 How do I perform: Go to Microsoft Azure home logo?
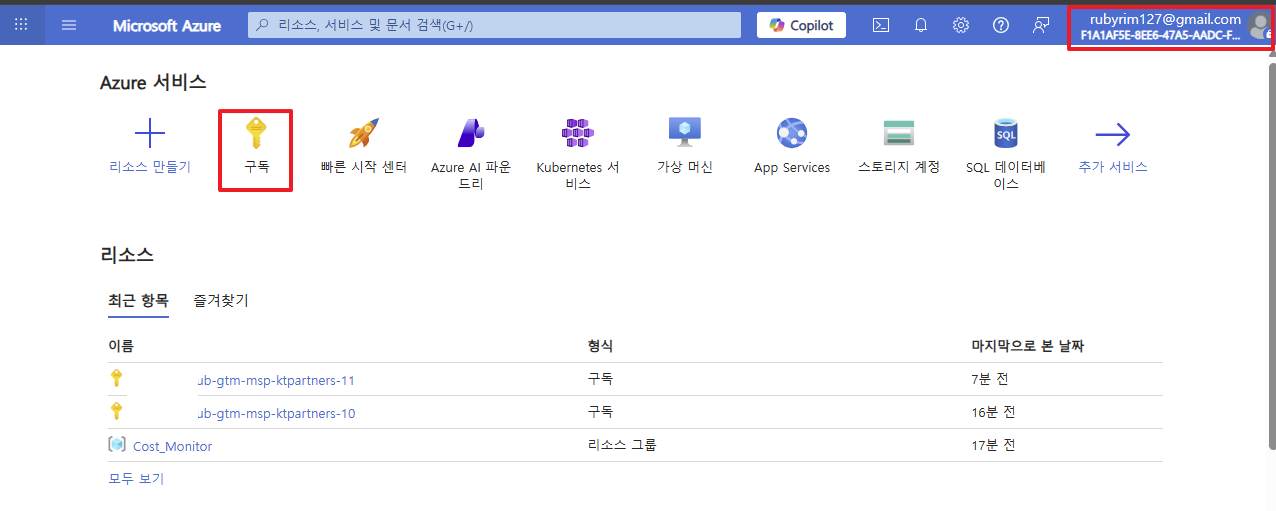pyautogui.click(x=167, y=26)
